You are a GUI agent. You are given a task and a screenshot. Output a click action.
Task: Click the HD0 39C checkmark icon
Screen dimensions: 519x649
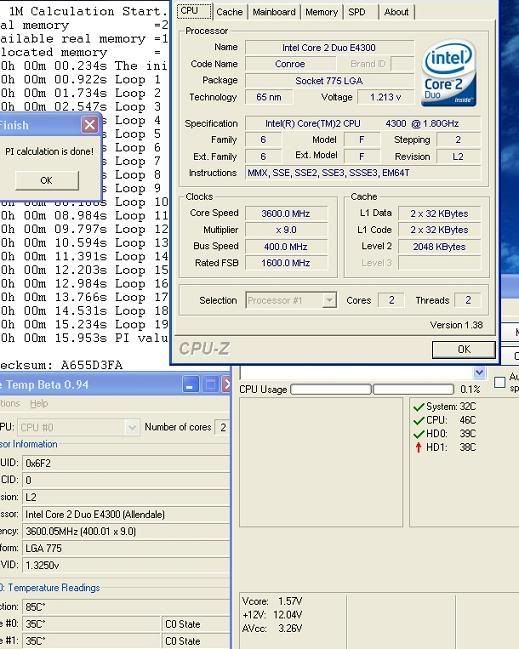pos(418,434)
